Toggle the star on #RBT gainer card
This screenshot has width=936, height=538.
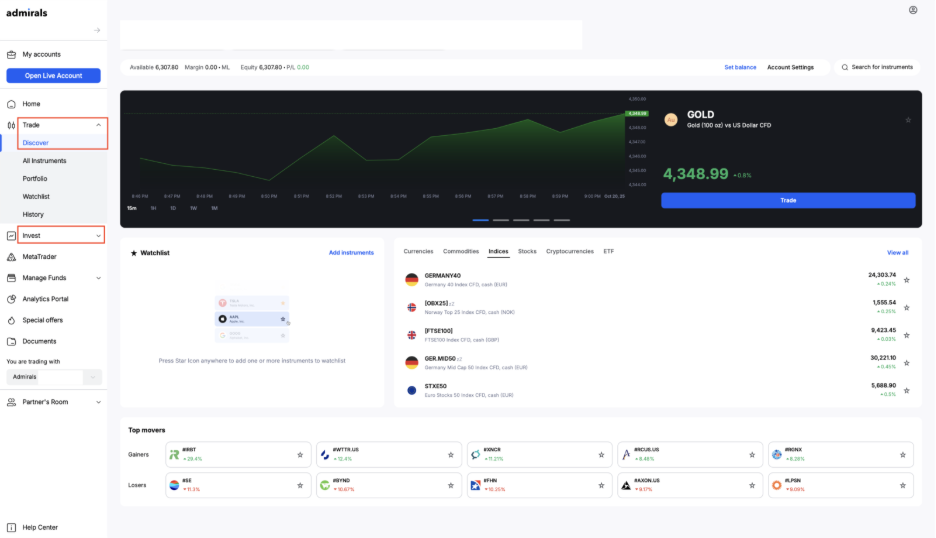click(300, 455)
